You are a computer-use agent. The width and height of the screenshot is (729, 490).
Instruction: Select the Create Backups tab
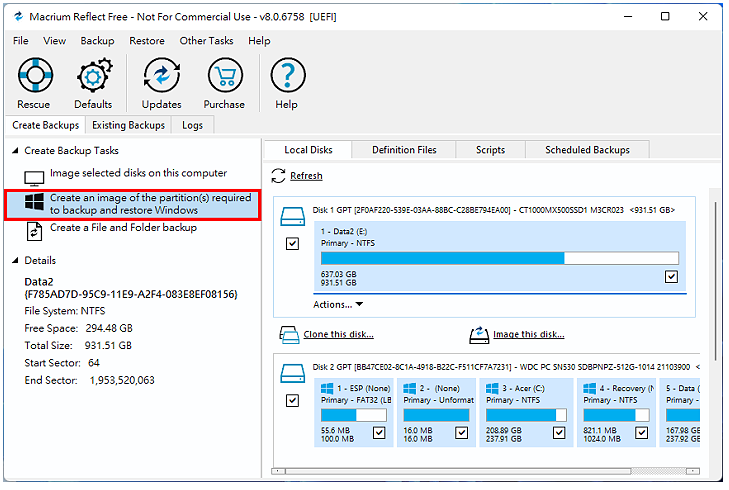click(x=46, y=126)
